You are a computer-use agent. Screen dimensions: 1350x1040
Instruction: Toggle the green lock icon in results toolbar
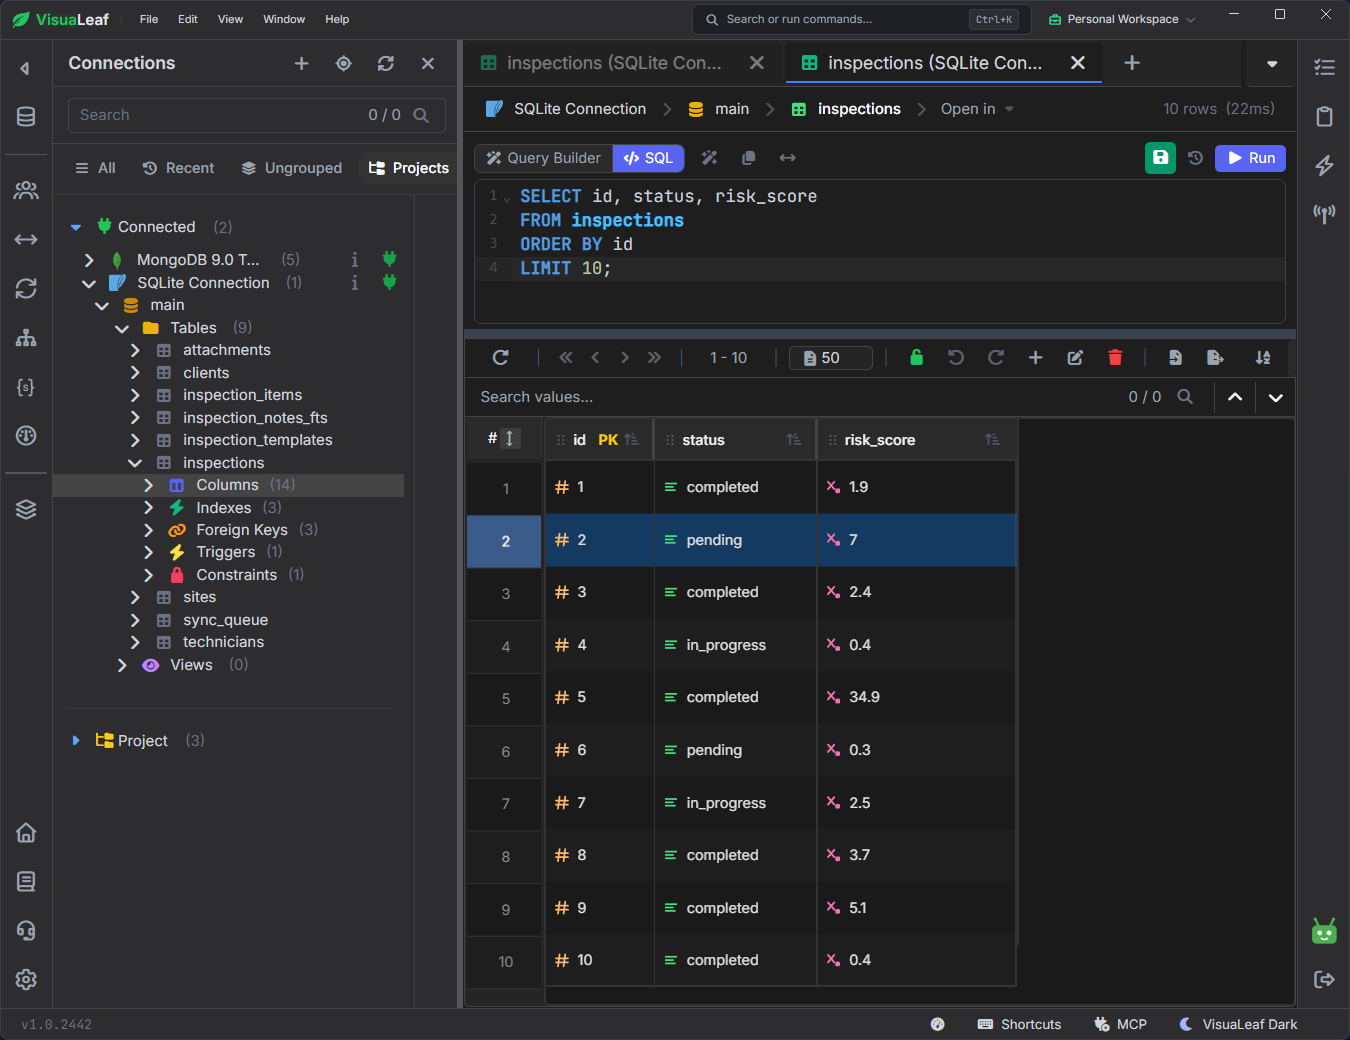click(x=916, y=358)
